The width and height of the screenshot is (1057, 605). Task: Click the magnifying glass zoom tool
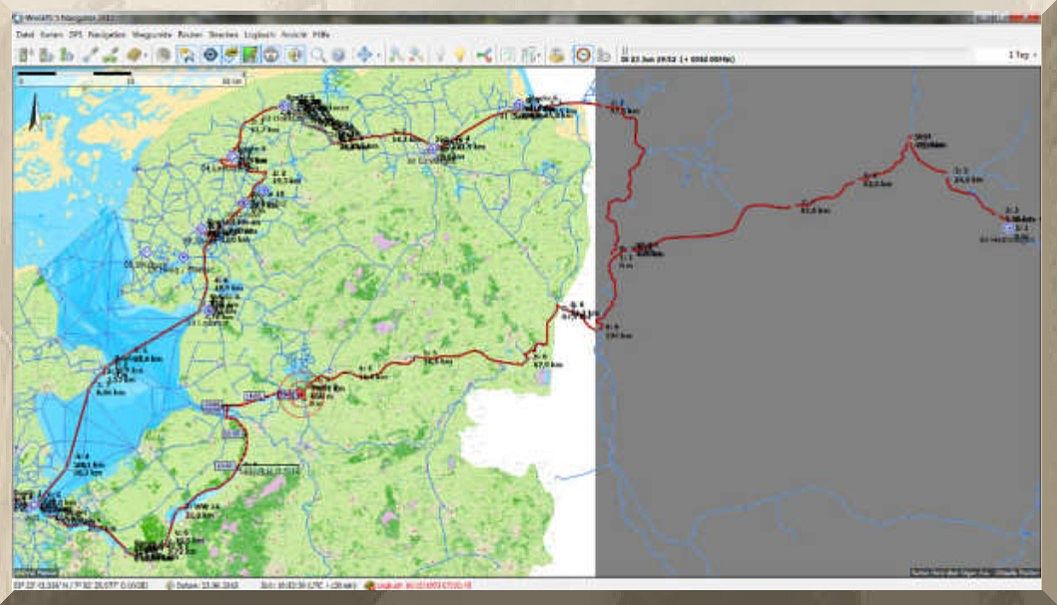point(318,55)
